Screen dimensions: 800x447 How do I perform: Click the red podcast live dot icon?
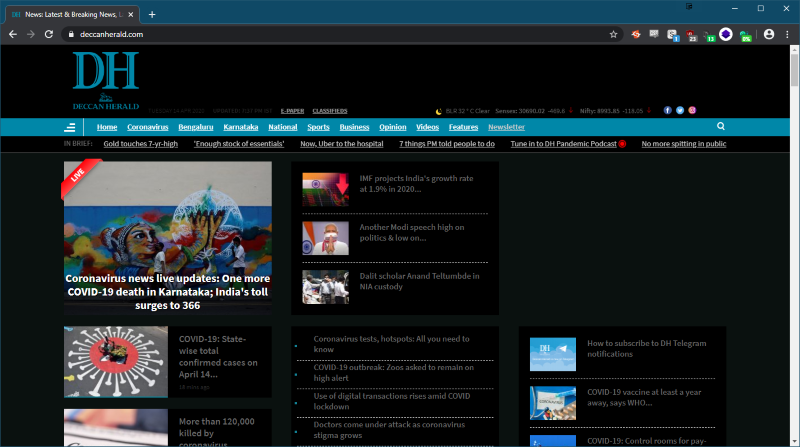pyautogui.click(x=622, y=144)
